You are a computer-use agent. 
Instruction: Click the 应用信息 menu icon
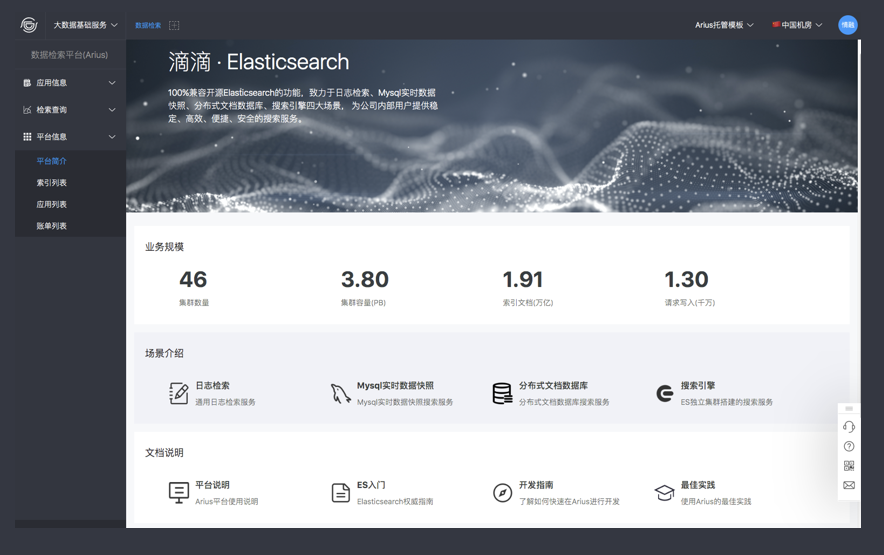26,83
